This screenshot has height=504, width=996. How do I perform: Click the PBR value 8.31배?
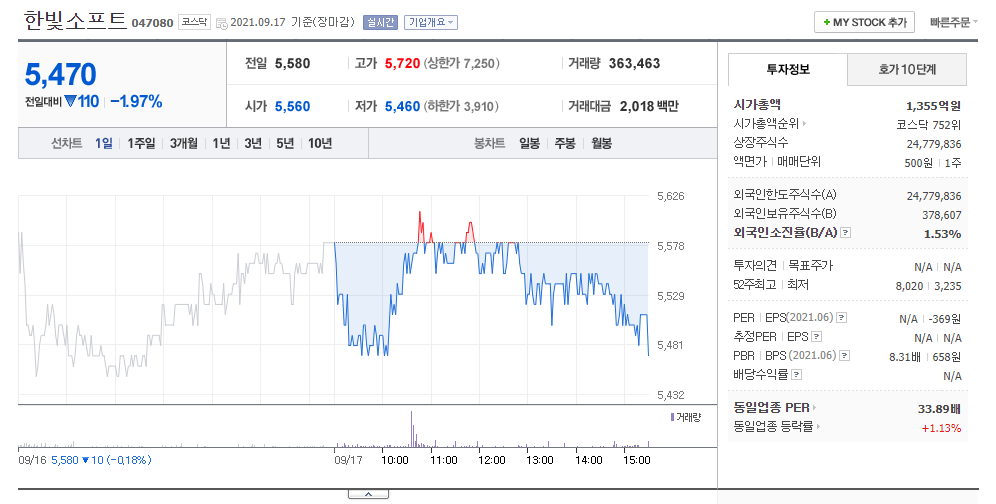pyautogui.click(x=905, y=357)
